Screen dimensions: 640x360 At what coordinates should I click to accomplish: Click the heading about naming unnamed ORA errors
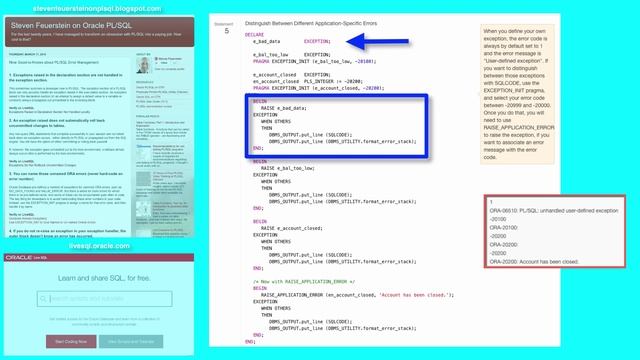[66, 176]
